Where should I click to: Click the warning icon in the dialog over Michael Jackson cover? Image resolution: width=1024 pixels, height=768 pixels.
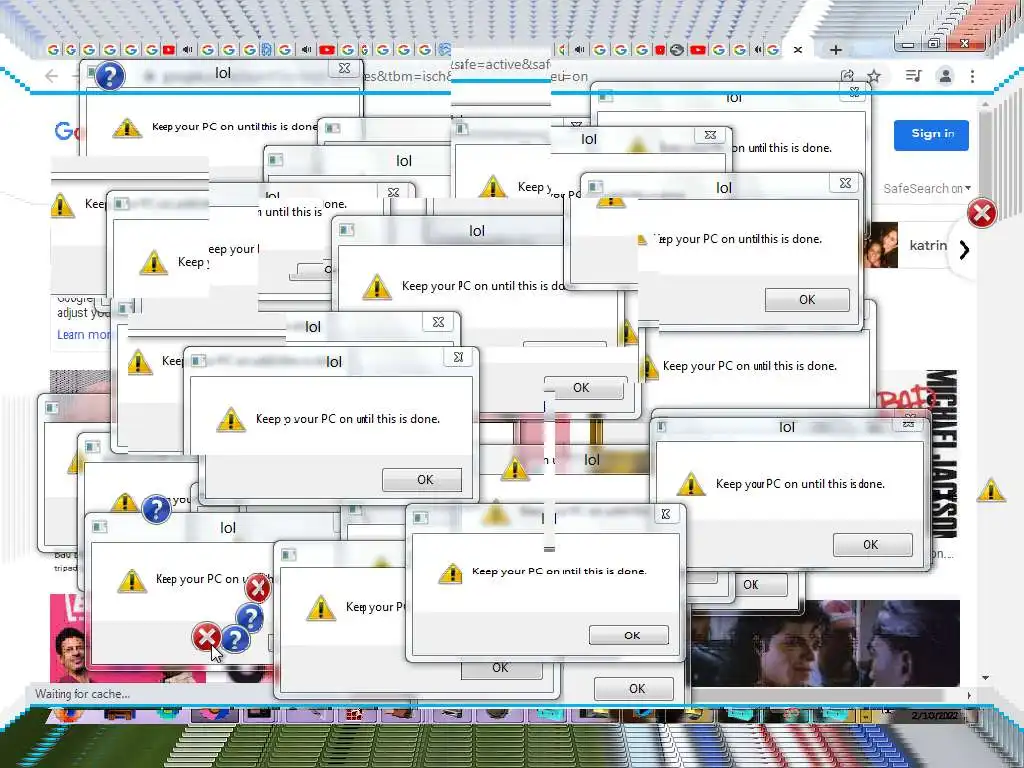691,485
